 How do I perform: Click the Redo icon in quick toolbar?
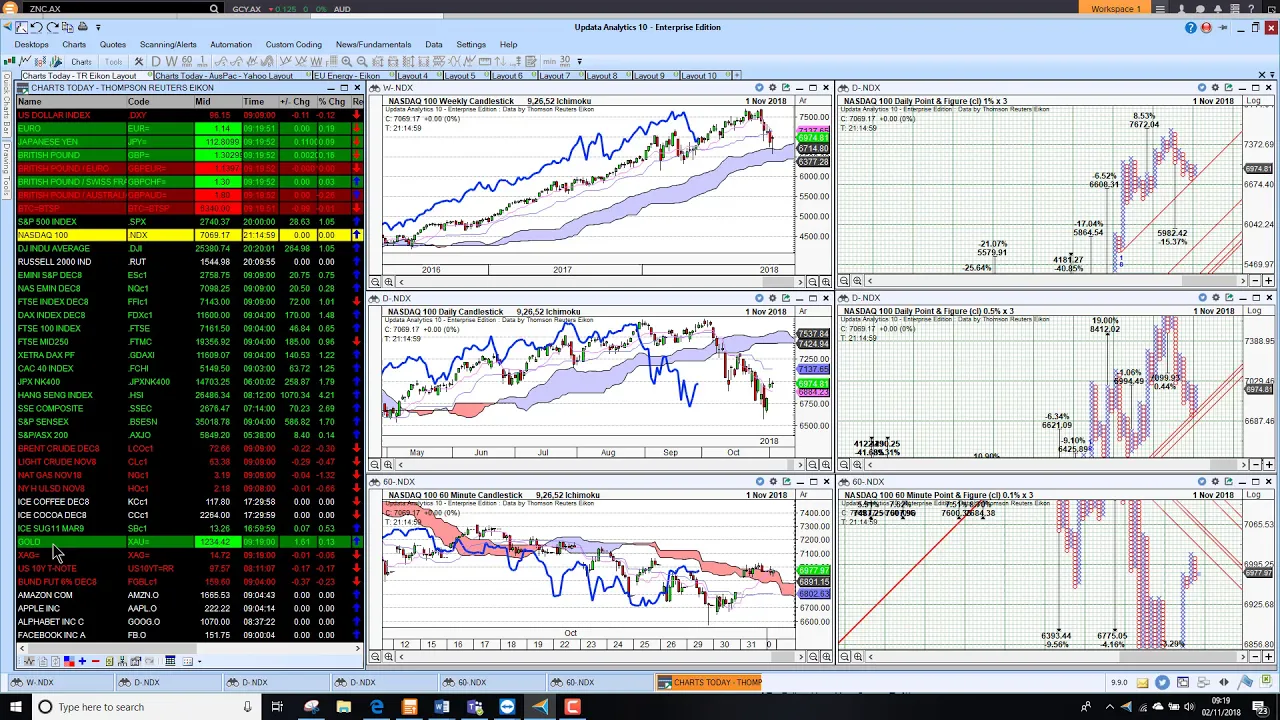point(52,27)
